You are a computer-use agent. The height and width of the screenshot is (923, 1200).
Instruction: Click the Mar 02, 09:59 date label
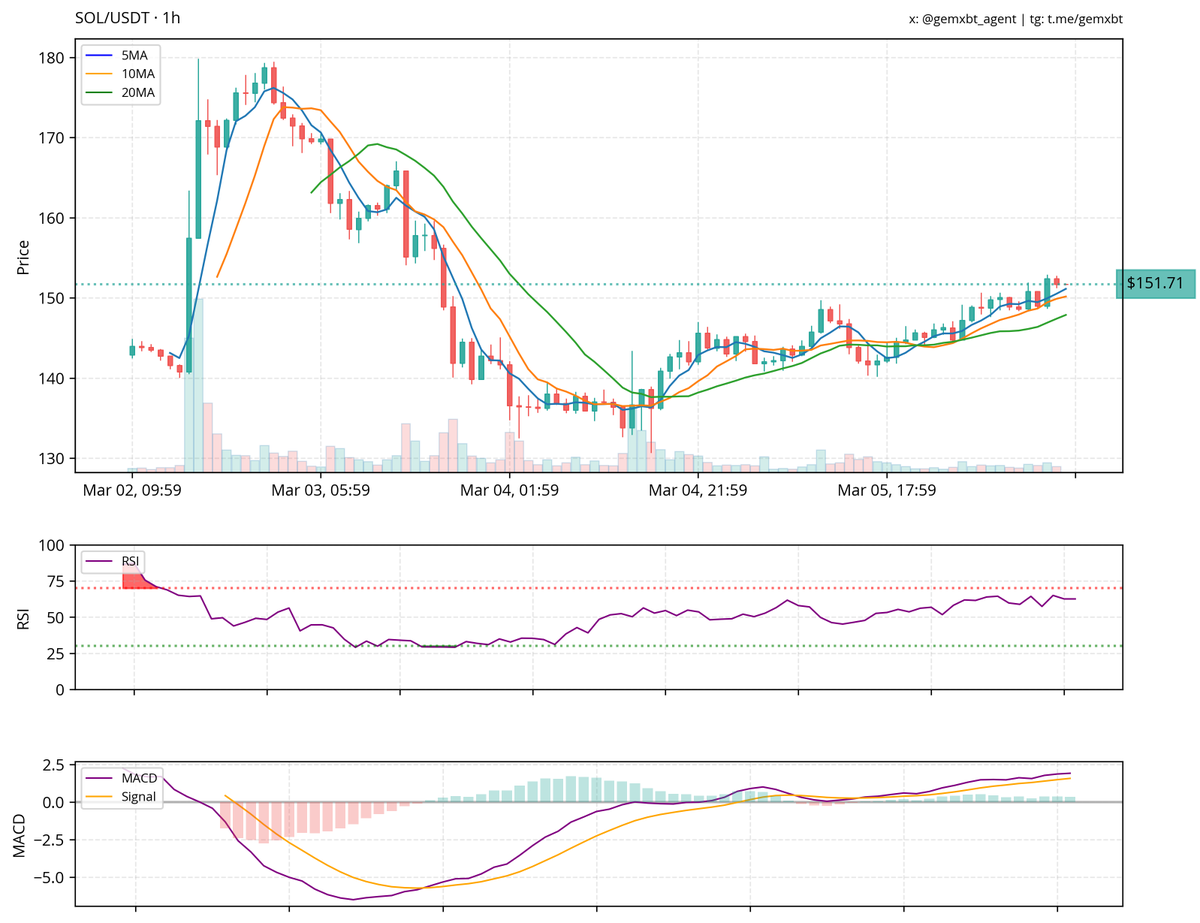[133, 490]
